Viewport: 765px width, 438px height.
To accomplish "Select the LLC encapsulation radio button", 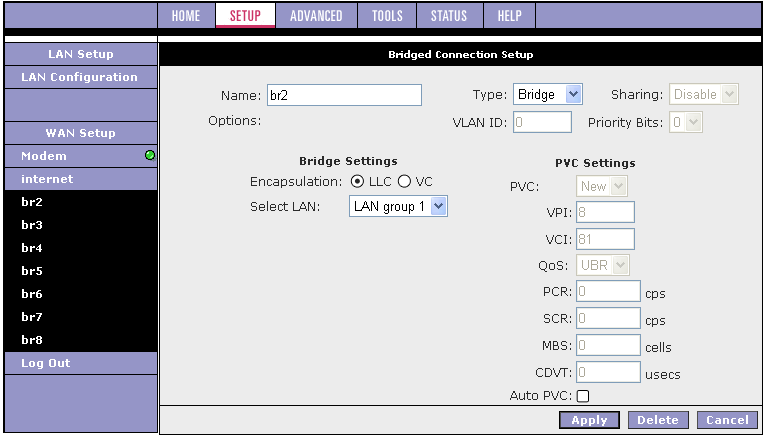I will click(357, 181).
